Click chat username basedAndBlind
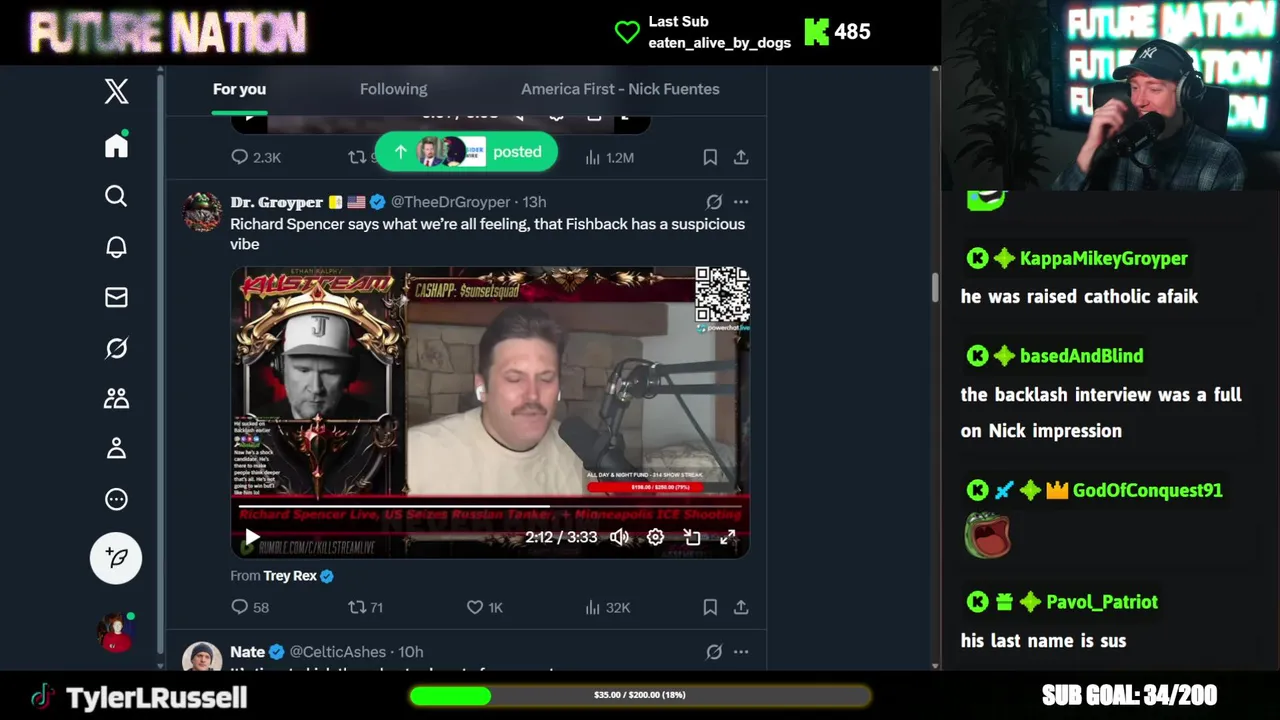1280x720 pixels. pyautogui.click(x=1081, y=356)
